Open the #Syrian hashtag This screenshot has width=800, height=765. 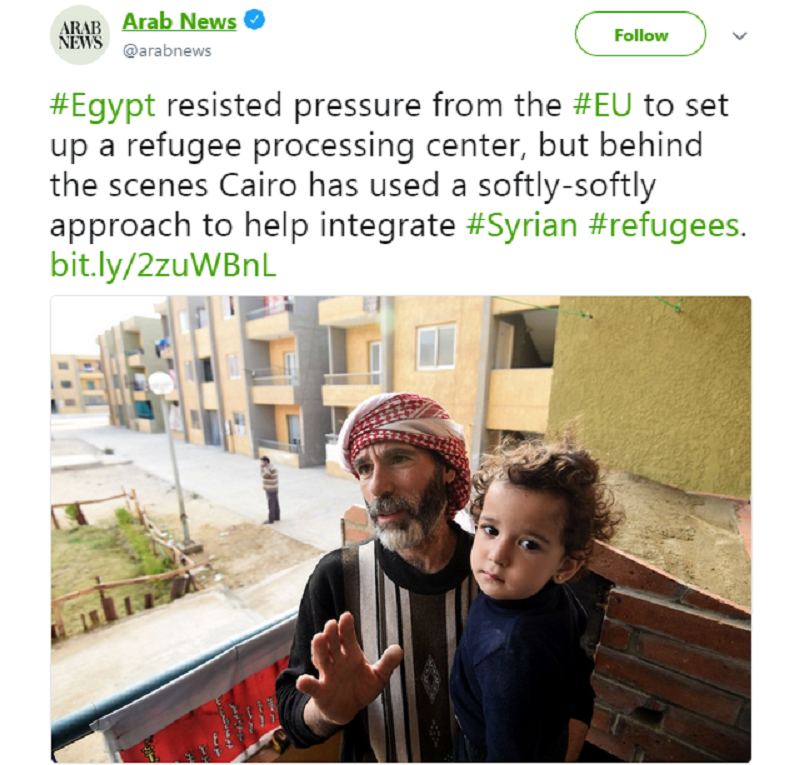tap(521, 226)
